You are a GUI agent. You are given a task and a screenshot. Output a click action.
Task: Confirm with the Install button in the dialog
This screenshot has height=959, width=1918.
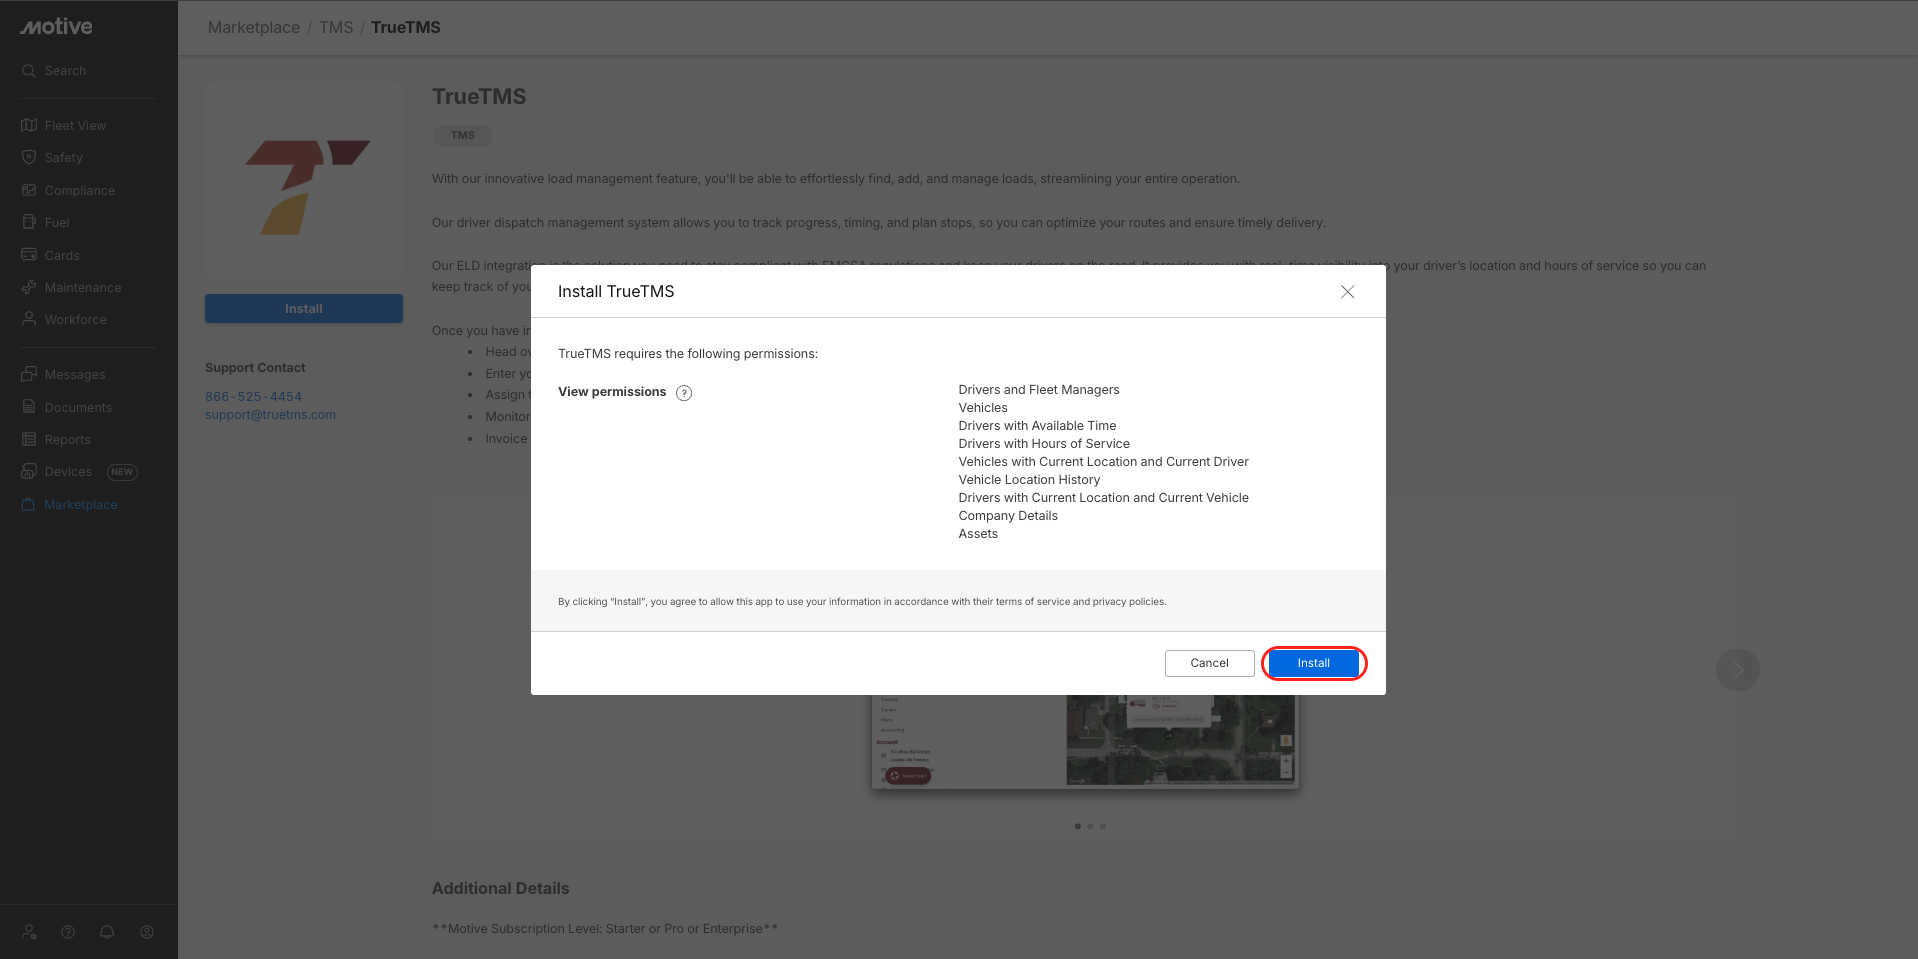[x=1314, y=663]
